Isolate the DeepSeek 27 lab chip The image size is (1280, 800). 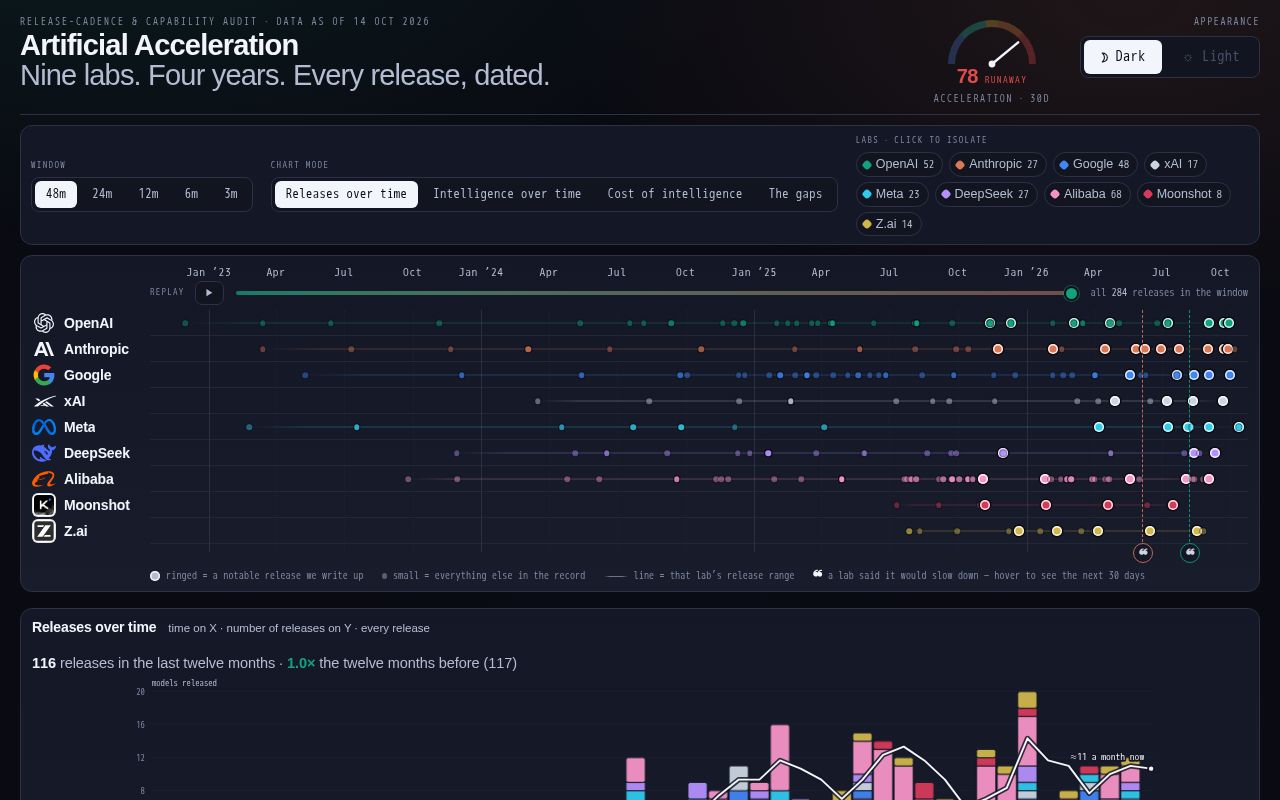pyautogui.click(x=986, y=194)
